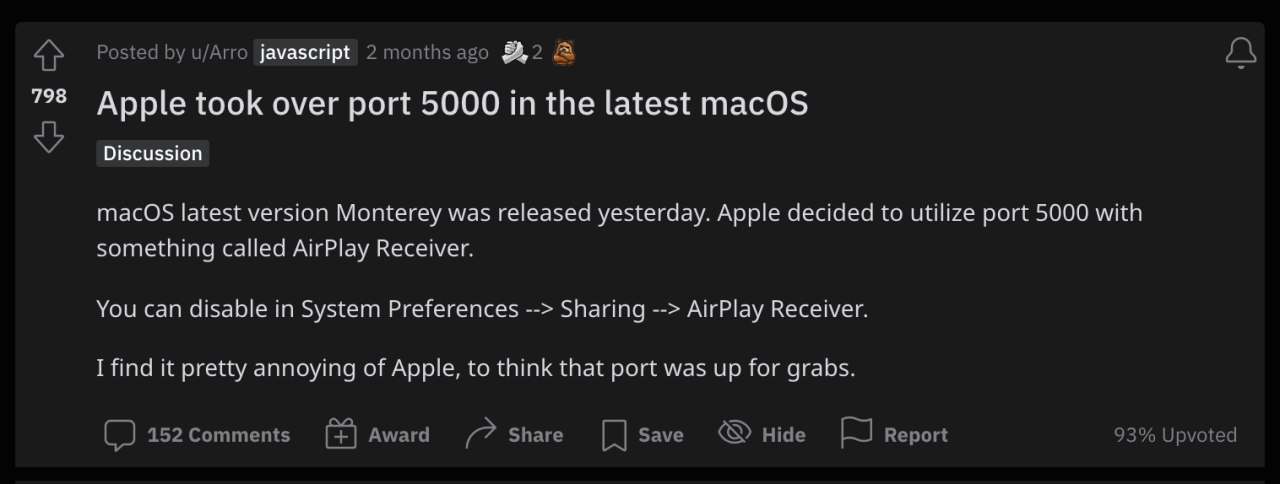This screenshot has width=1280, height=484.
Task: Click the Report flag icon
Action: coord(856,434)
